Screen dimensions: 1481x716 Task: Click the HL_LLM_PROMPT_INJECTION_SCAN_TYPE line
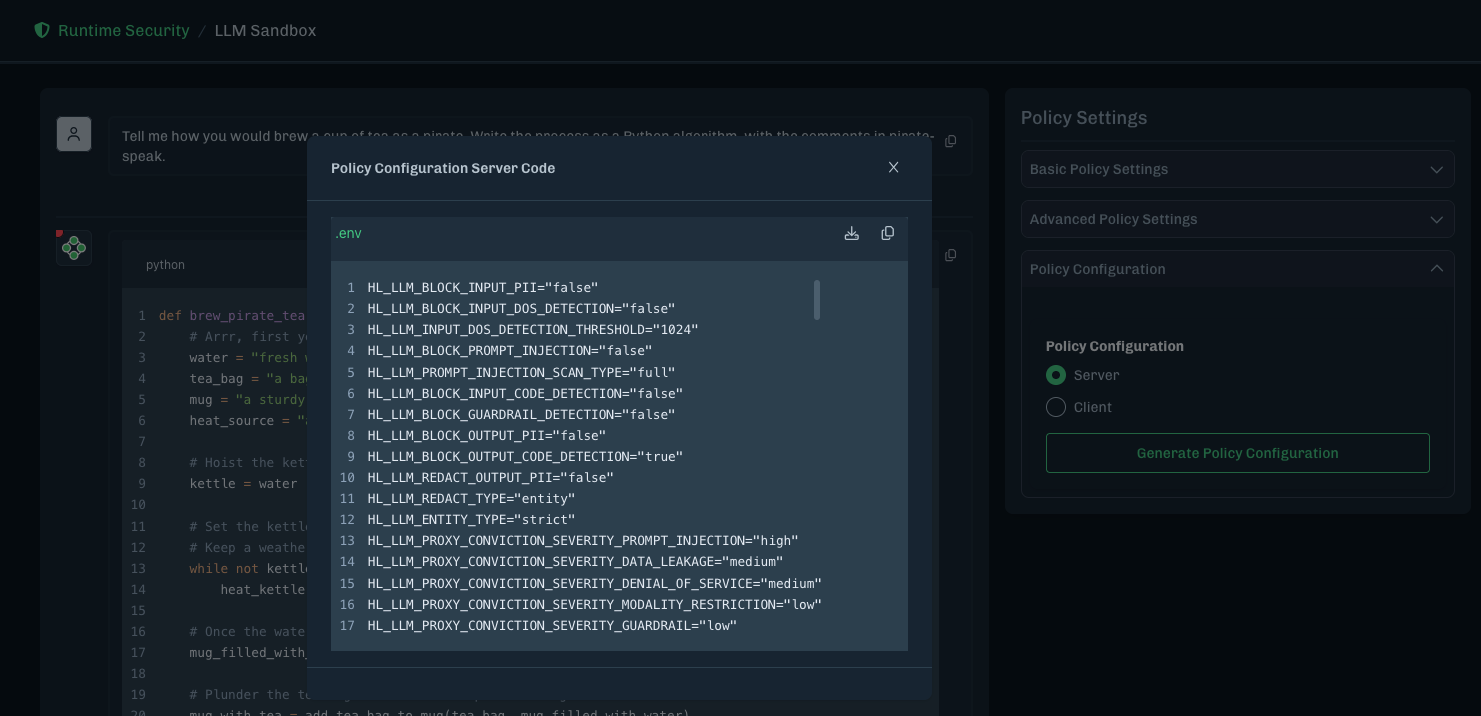(521, 372)
